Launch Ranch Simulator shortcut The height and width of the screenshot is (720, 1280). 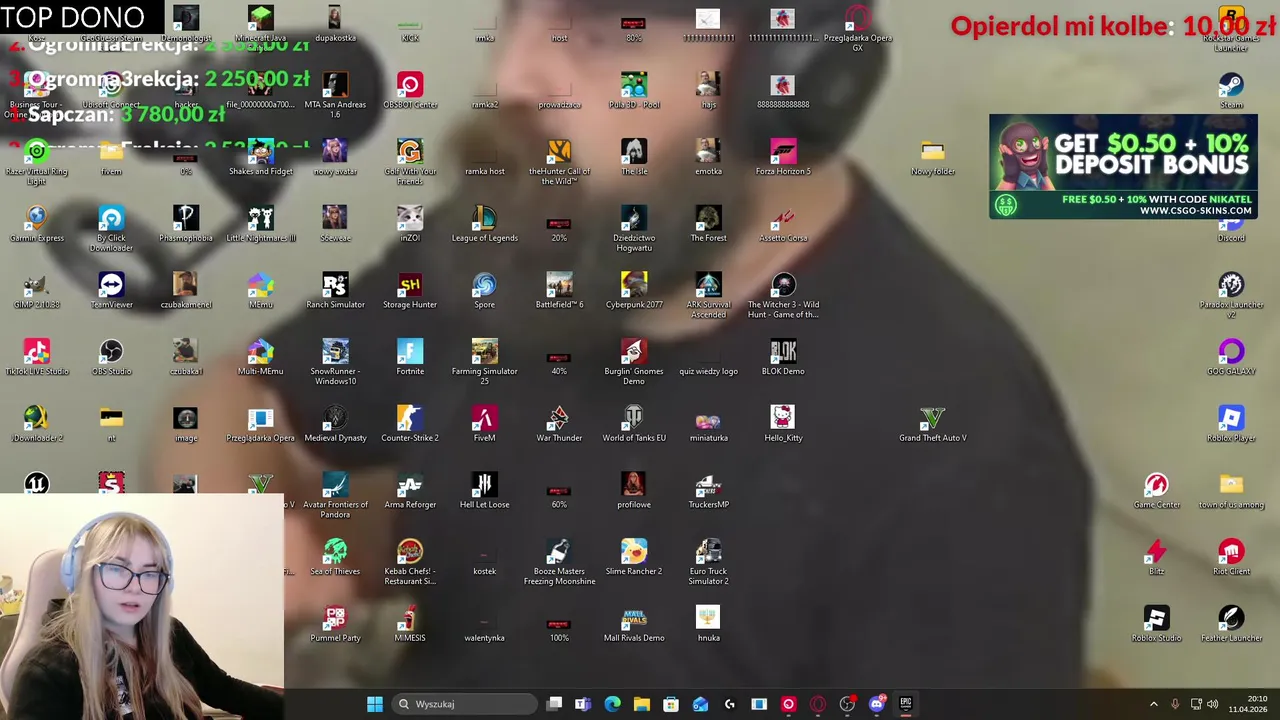[x=335, y=290]
